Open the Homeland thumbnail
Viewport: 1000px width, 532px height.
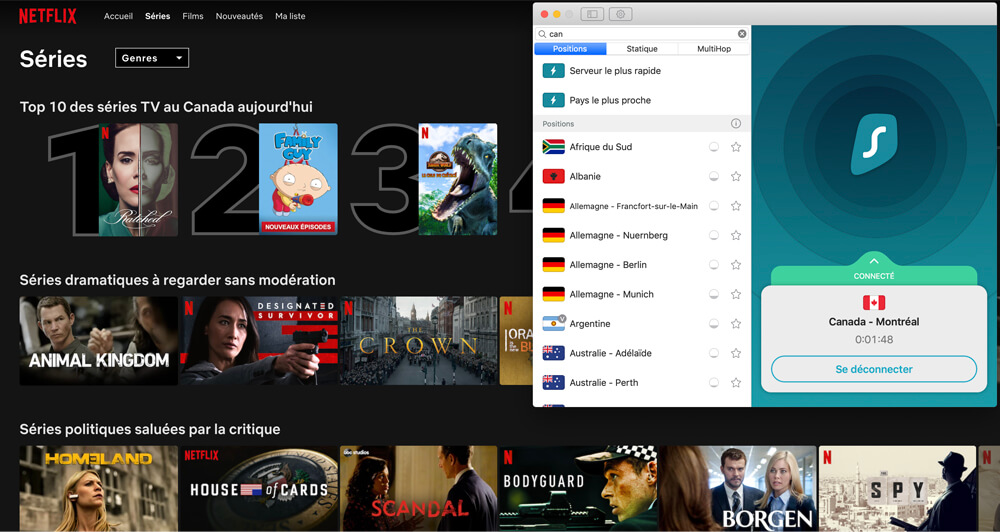(x=99, y=489)
